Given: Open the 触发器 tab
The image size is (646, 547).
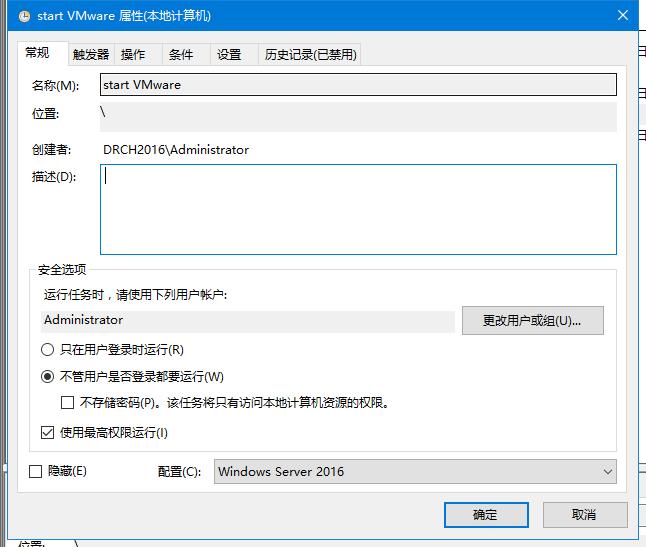Looking at the screenshot, I should [91, 54].
